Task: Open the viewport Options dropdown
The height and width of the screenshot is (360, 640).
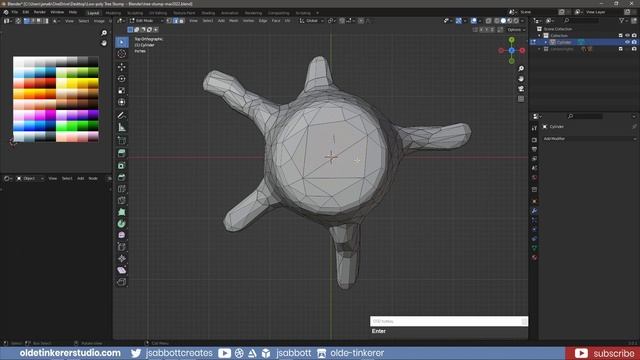Action: tap(516, 30)
